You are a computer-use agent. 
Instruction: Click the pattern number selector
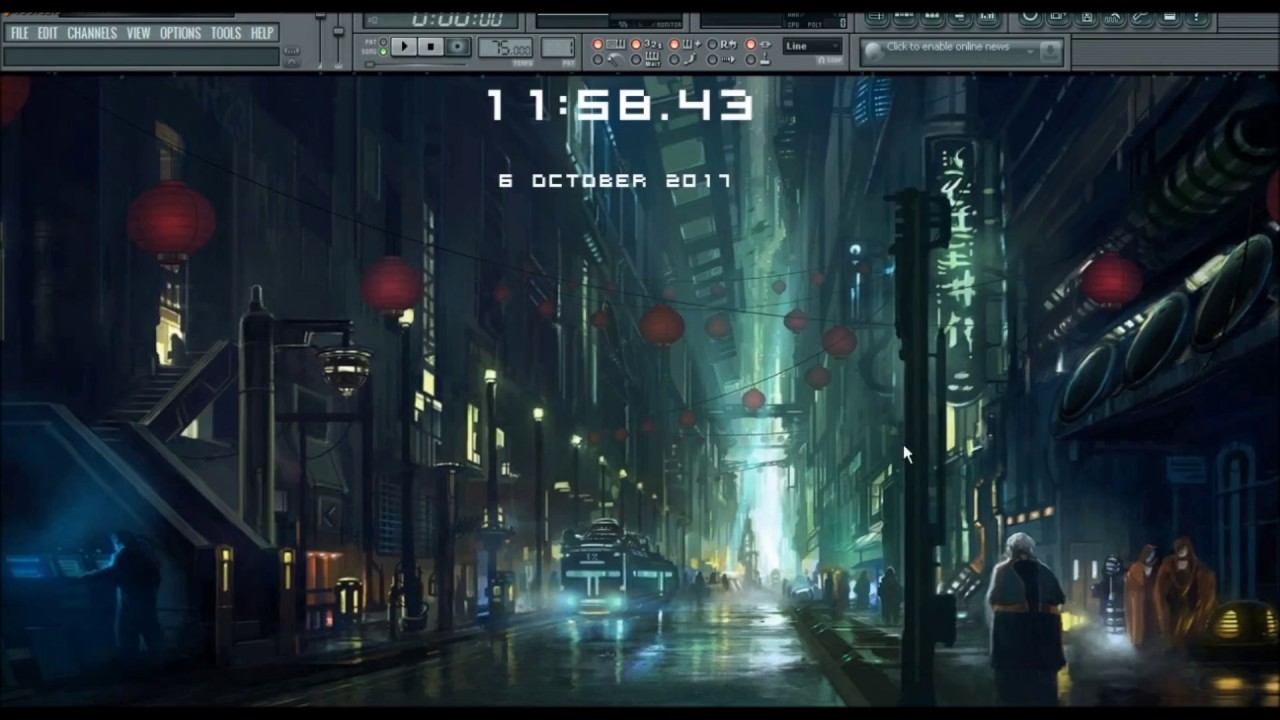click(x=558, y=47)
